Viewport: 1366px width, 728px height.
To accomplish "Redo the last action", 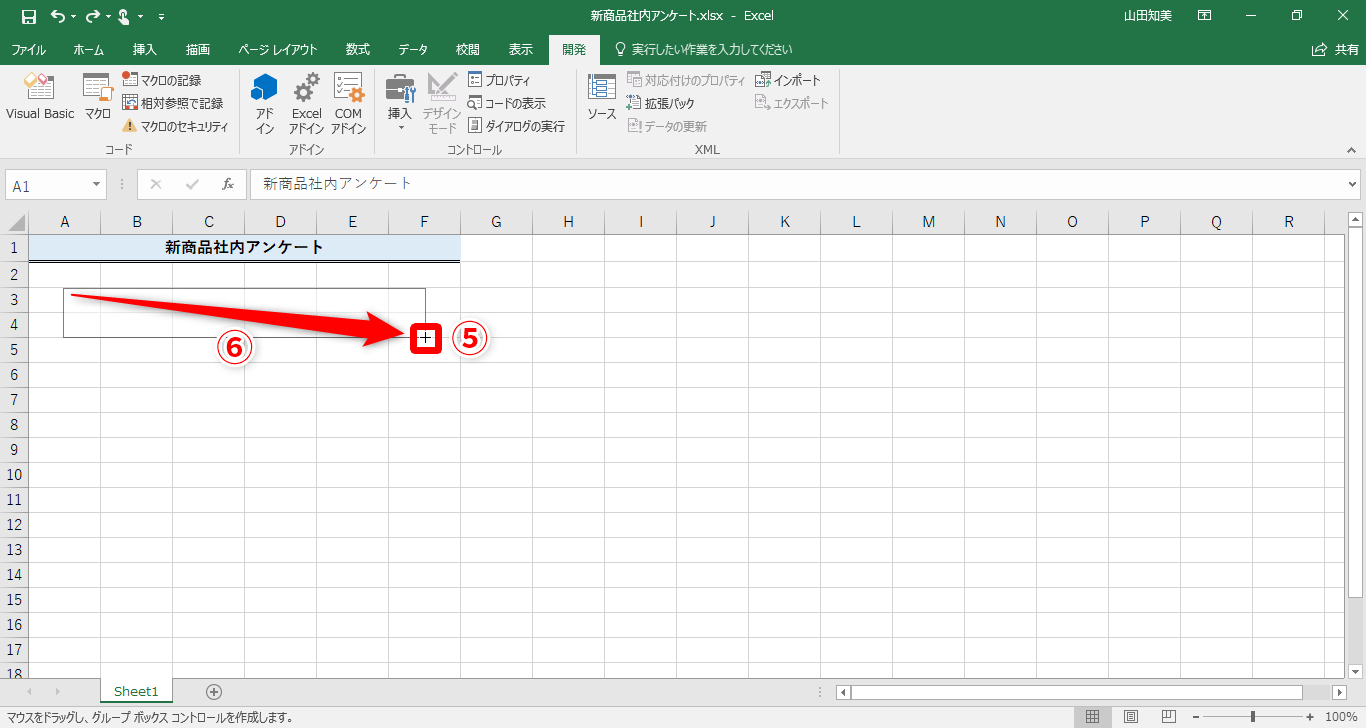I will 93,16.
